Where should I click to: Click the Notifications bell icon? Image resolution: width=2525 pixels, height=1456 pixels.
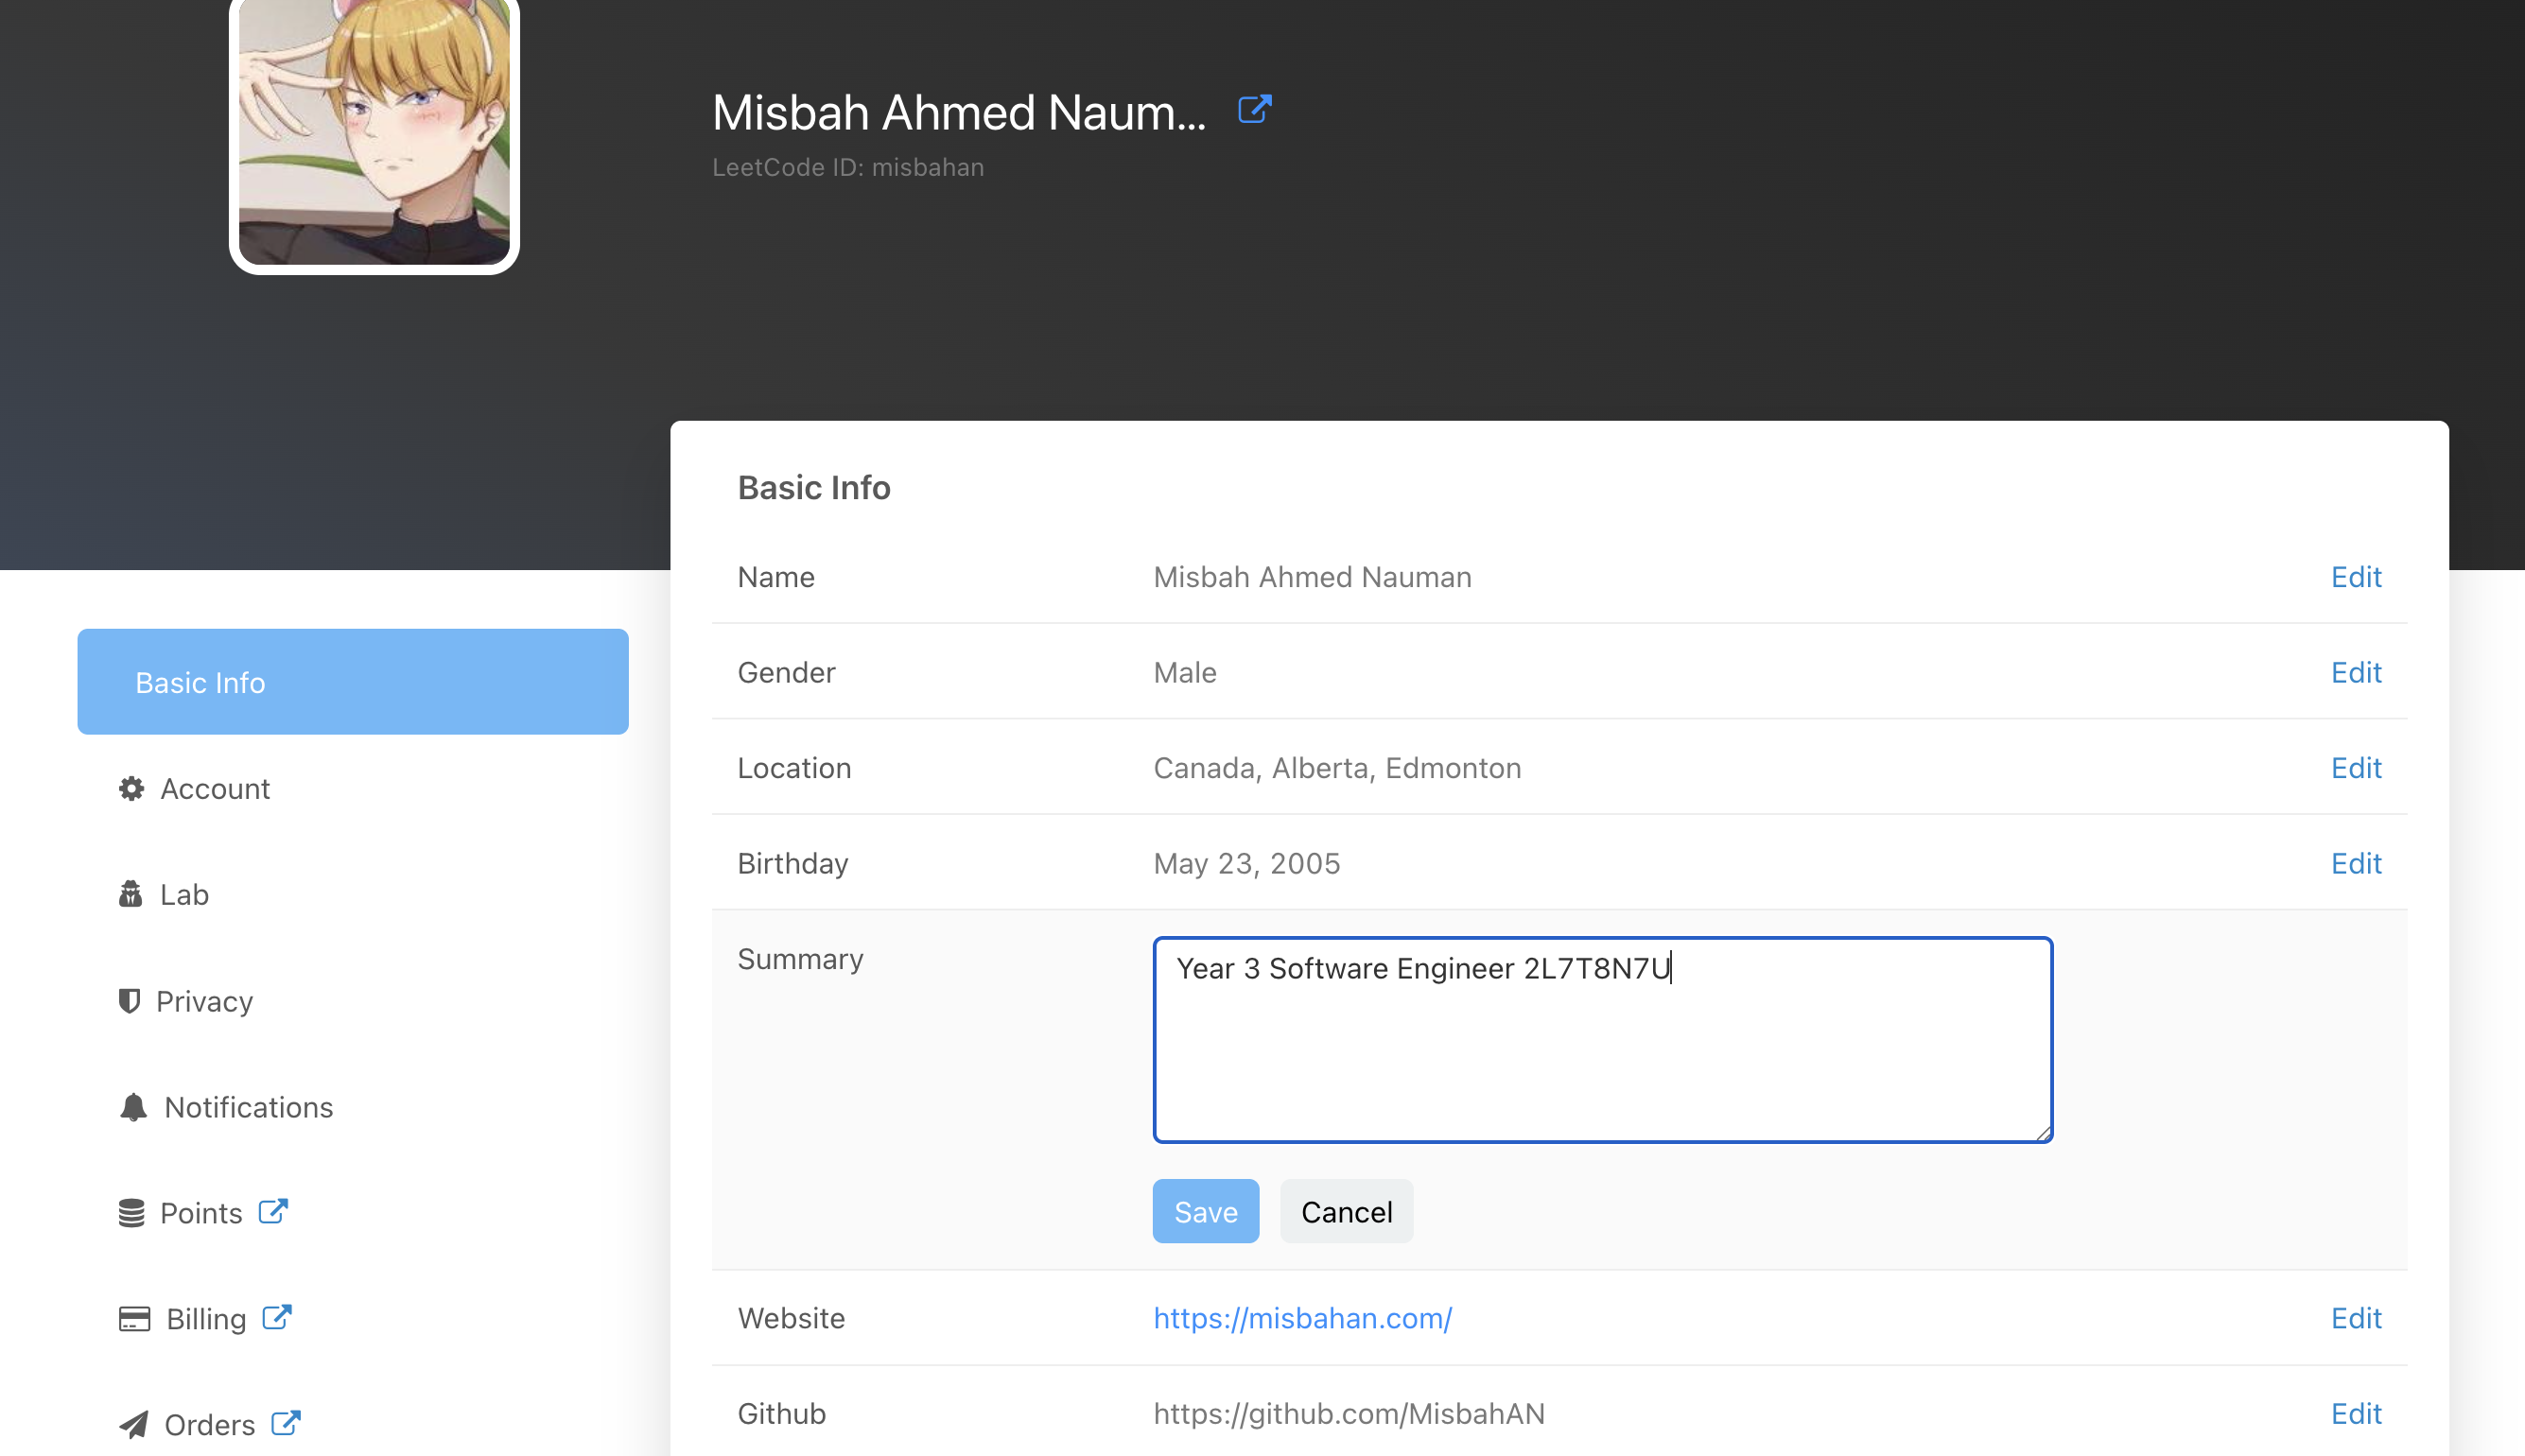click(133, 1107)
